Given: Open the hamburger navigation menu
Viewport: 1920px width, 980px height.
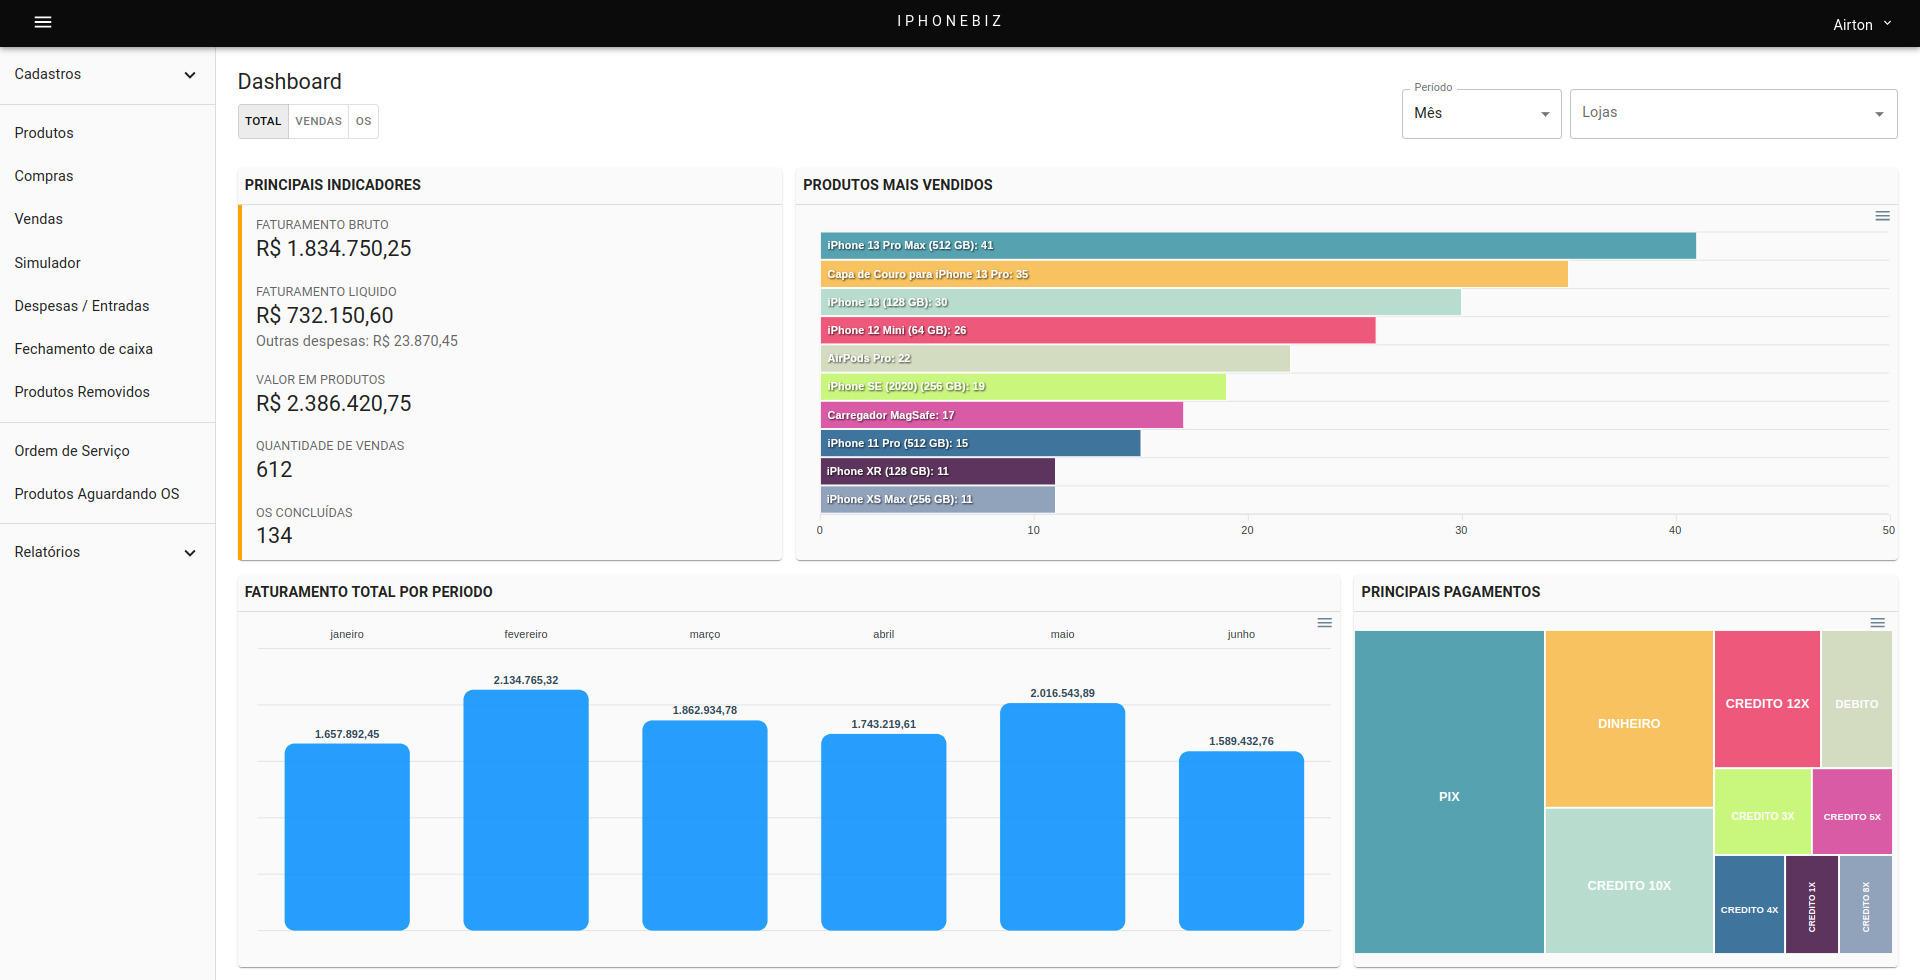Looking at the screenshot, I should click(43, 22).
